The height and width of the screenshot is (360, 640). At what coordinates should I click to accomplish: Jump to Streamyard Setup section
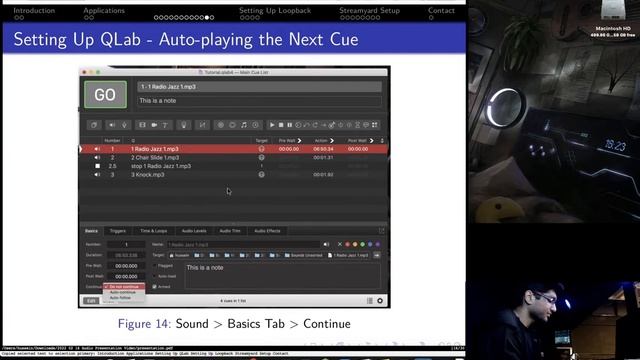pyautogui.click(x=369, y=11)
